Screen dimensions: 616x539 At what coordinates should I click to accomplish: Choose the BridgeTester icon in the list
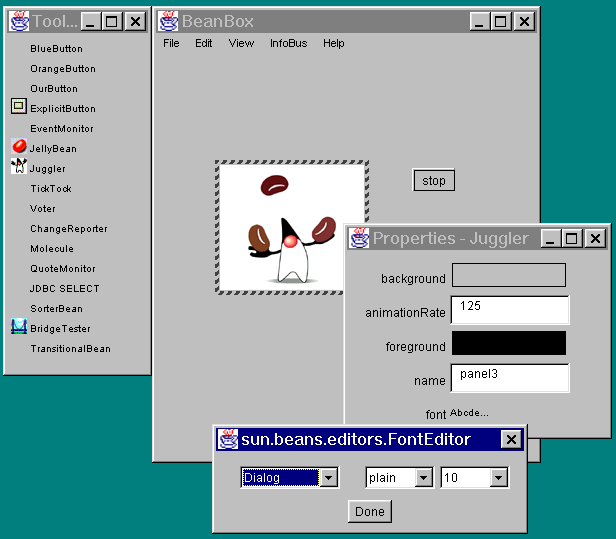[19, 327]
